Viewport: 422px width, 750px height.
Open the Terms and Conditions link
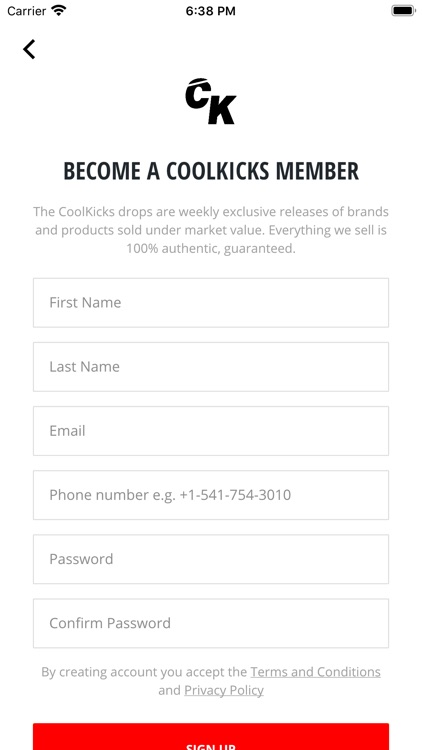315,672
